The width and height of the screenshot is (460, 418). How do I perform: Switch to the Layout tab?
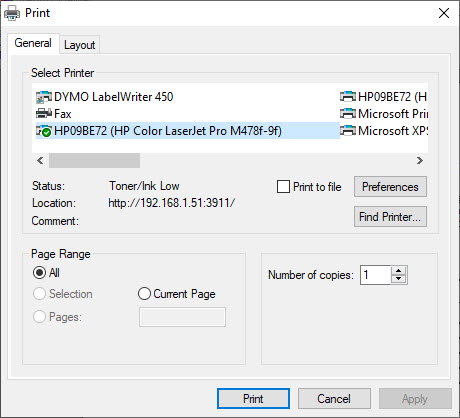pos(80,45)
